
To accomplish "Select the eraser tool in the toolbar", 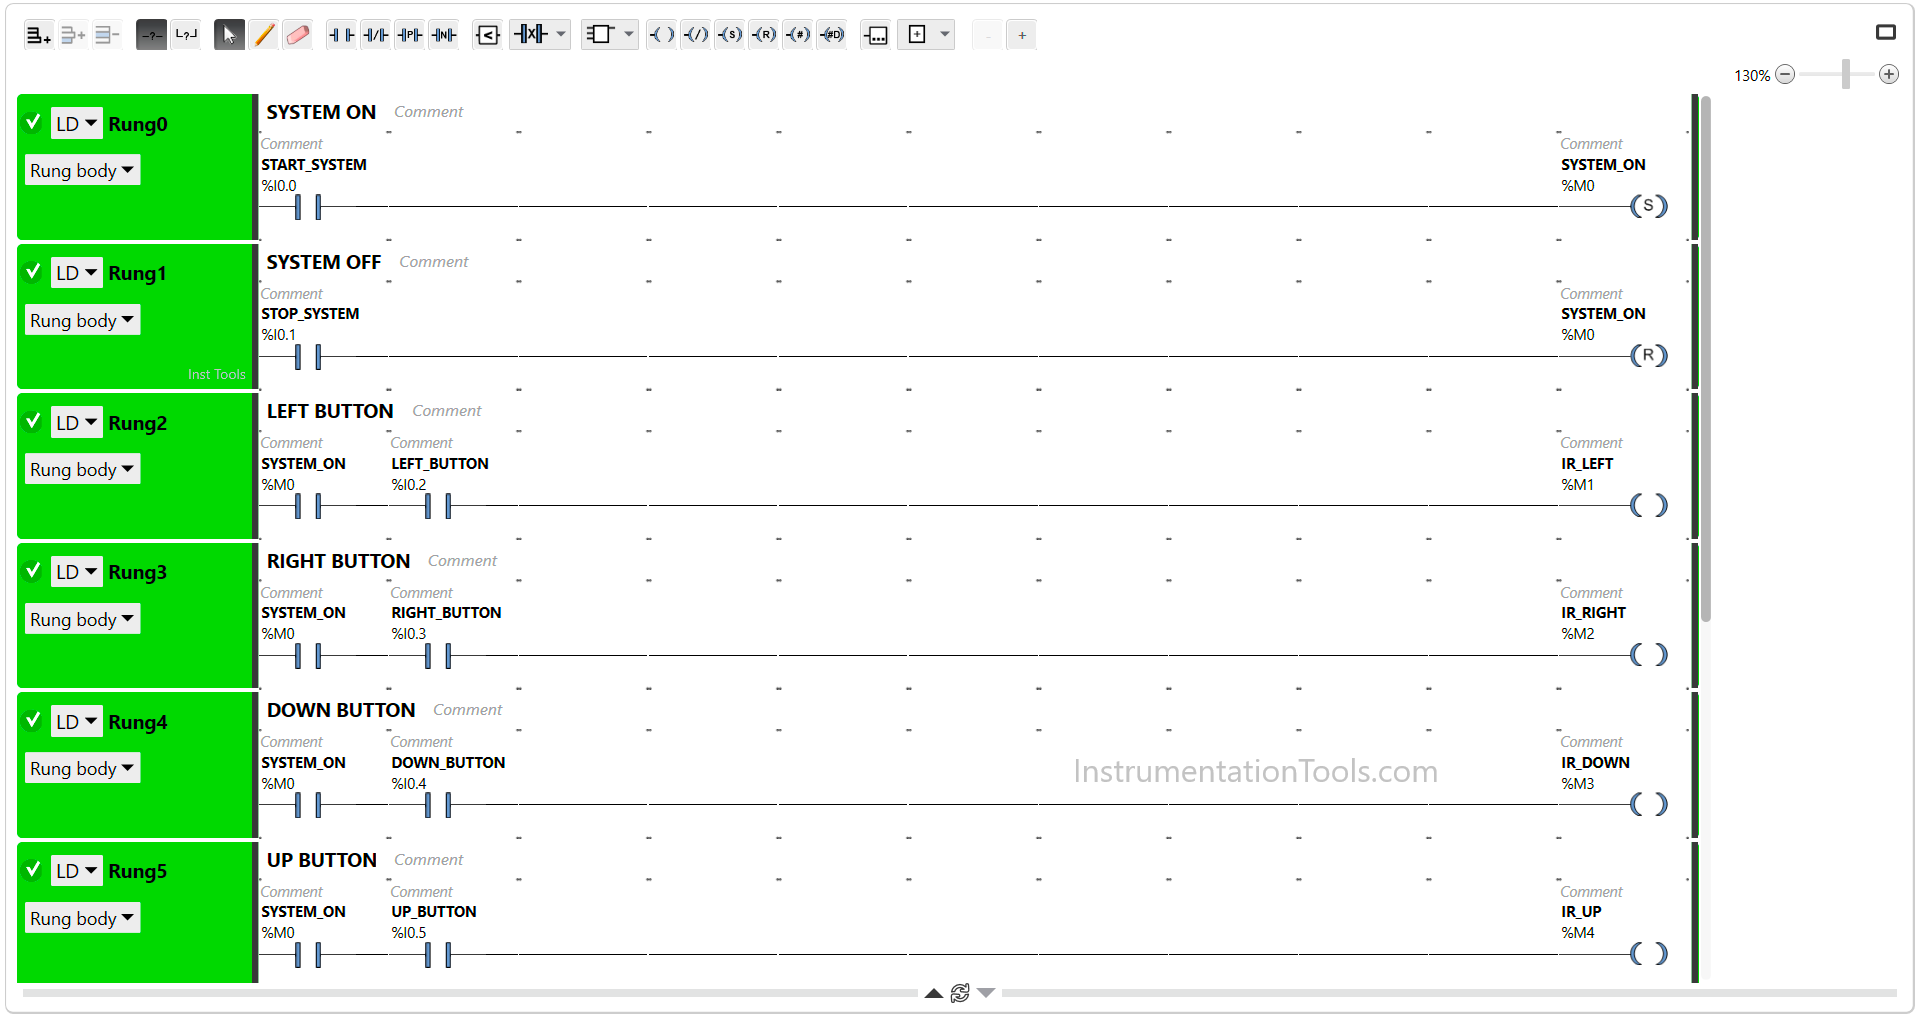I will pyautogui.click(x=298, y=35).
